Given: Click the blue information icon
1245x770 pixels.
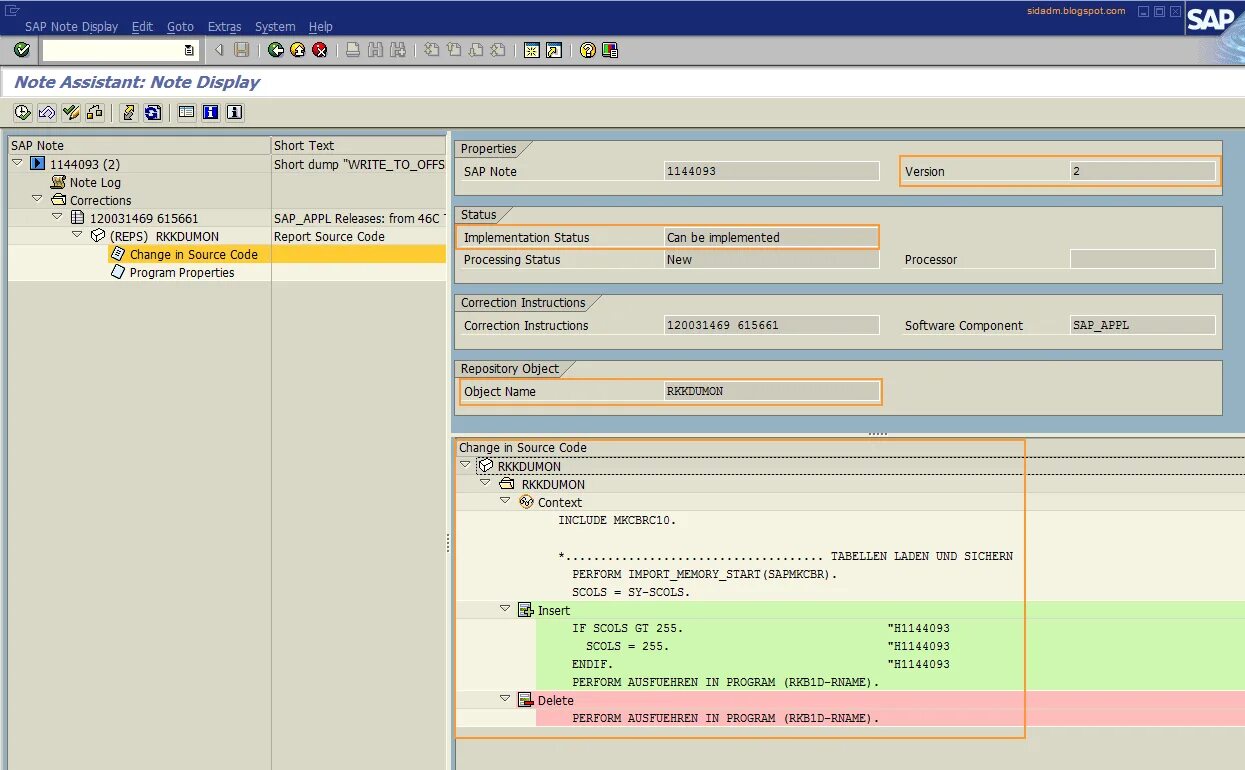Looking at the screenshot, I should click(210, 113).
